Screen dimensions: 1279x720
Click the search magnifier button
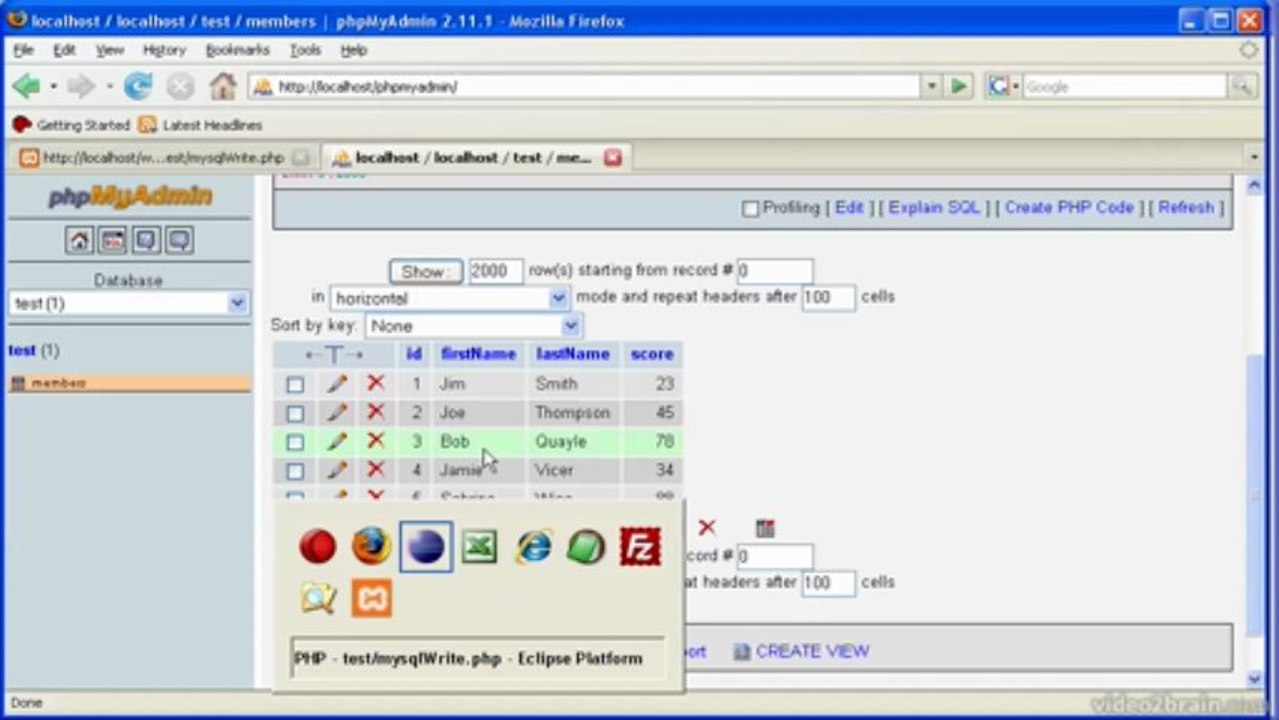[1242, 87]
